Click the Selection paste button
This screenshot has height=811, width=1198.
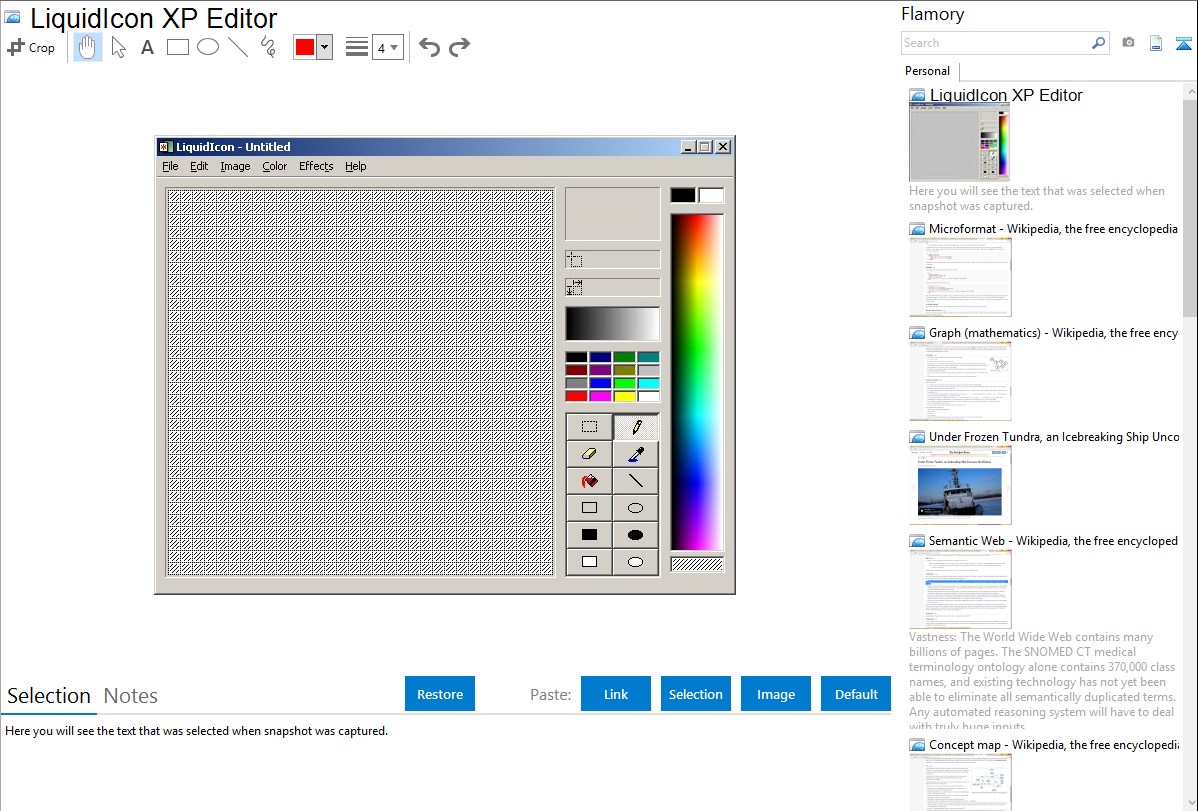point(696,694)
